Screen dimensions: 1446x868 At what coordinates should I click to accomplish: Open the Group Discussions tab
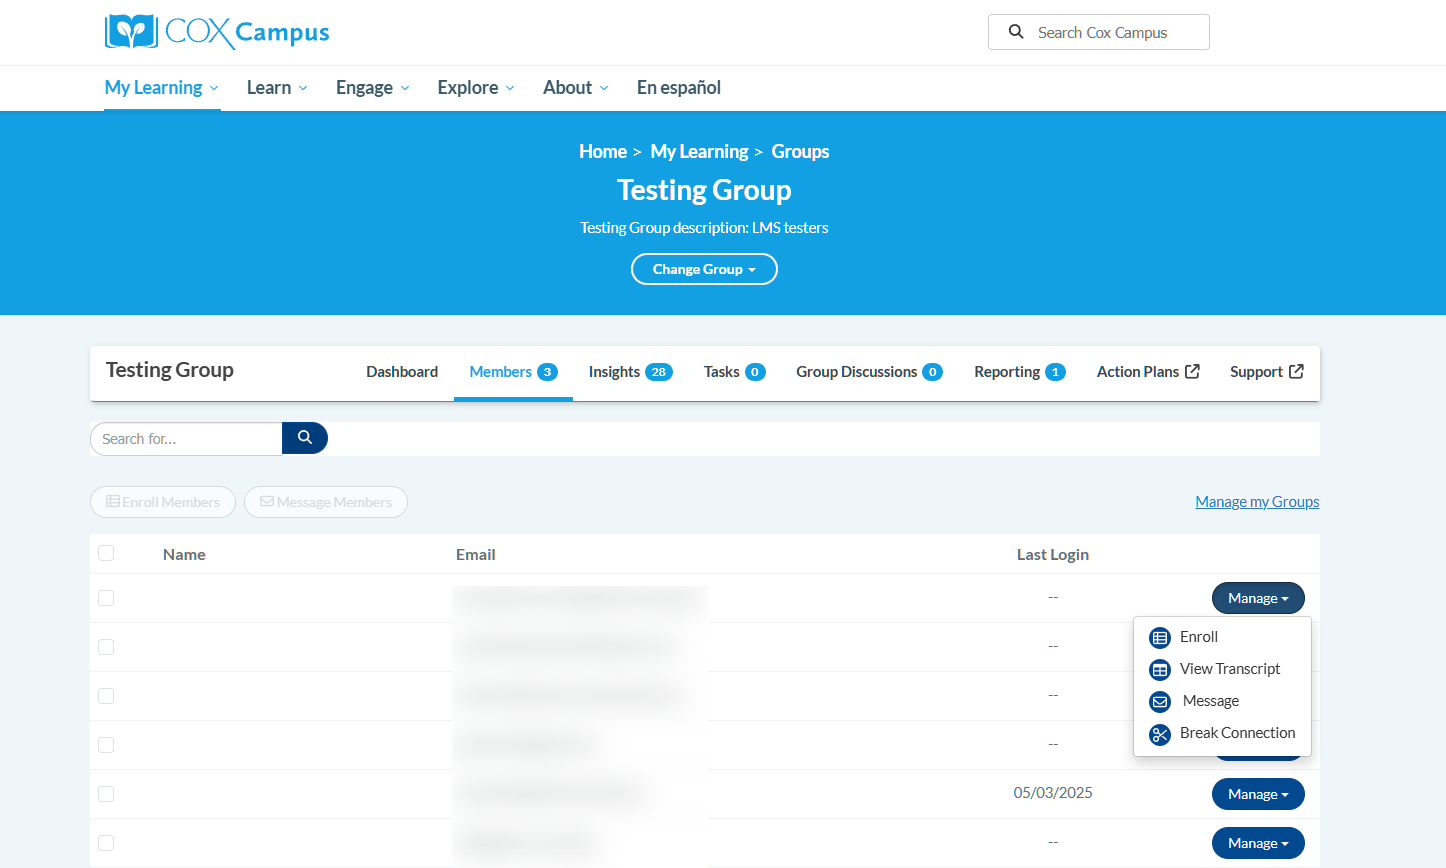[869, 372]
